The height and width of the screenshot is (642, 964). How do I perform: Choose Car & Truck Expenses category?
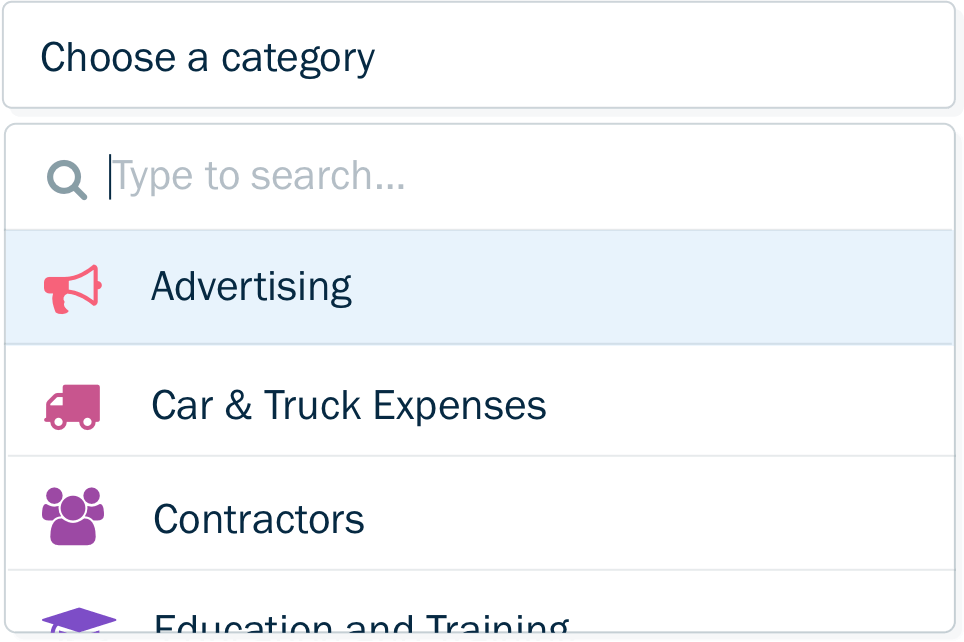click(348, 405)
